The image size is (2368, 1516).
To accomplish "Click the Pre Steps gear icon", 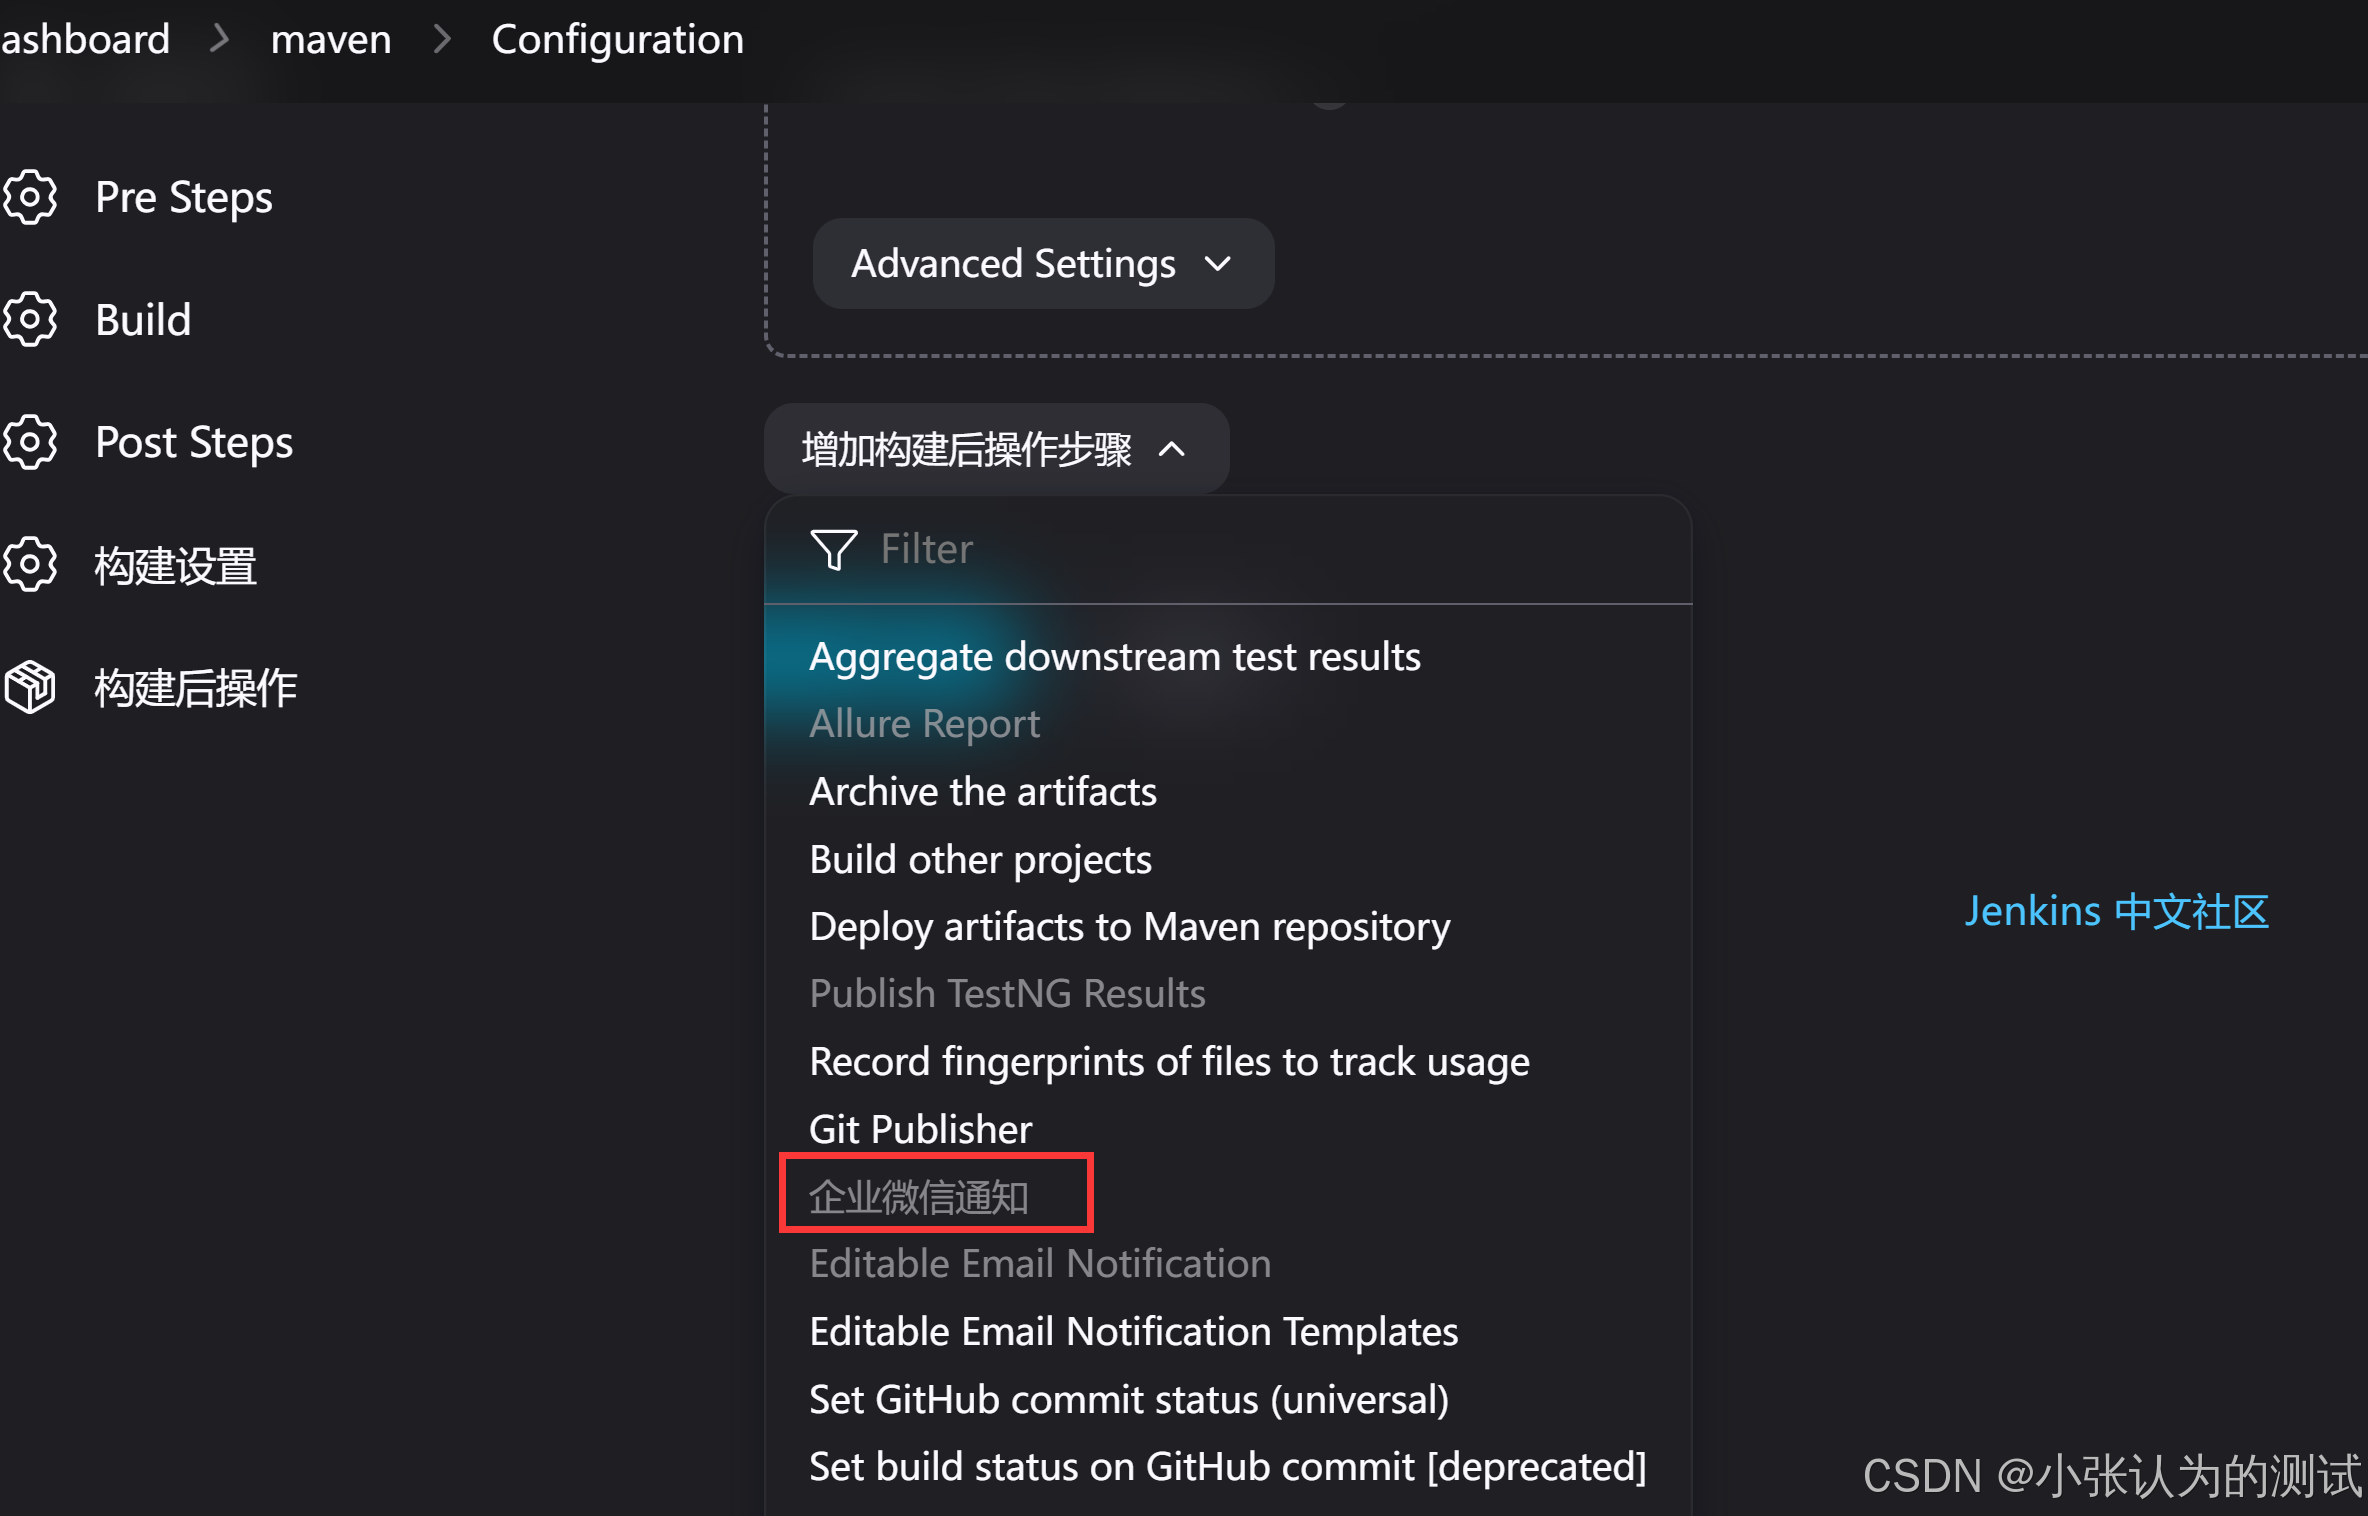I will coord(30,197).
